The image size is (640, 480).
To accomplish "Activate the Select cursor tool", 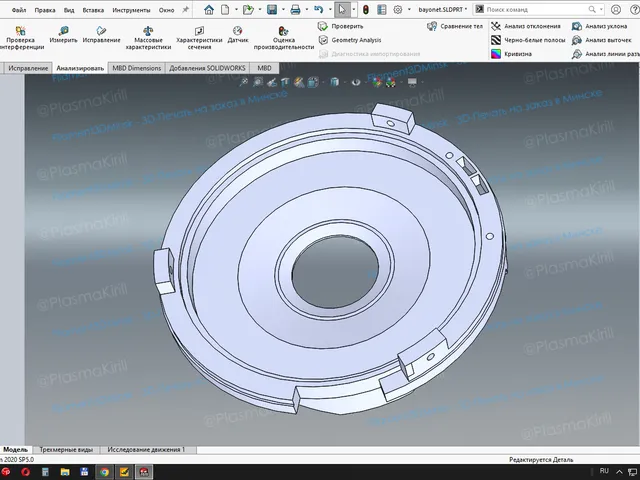I will click(342, 9).
